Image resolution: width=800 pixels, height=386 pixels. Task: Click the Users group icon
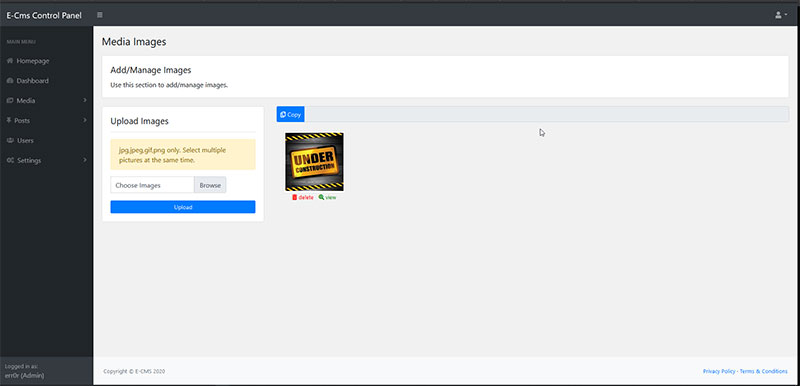10,140
